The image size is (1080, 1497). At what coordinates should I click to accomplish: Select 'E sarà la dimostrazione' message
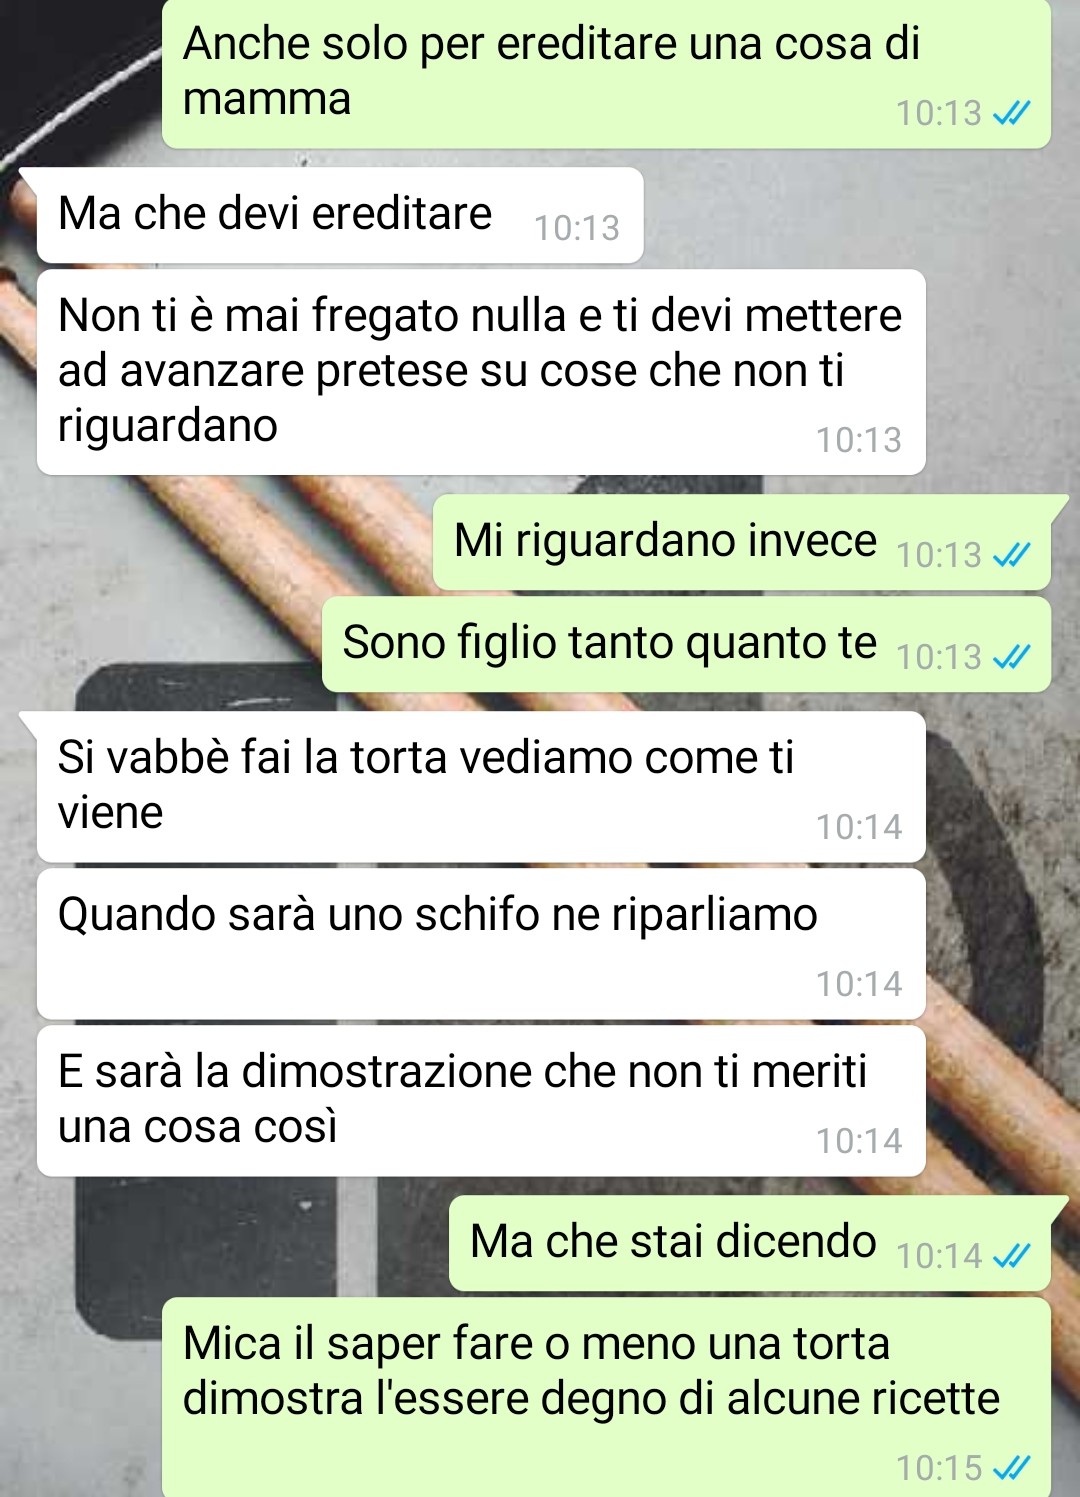point(481,1101)
